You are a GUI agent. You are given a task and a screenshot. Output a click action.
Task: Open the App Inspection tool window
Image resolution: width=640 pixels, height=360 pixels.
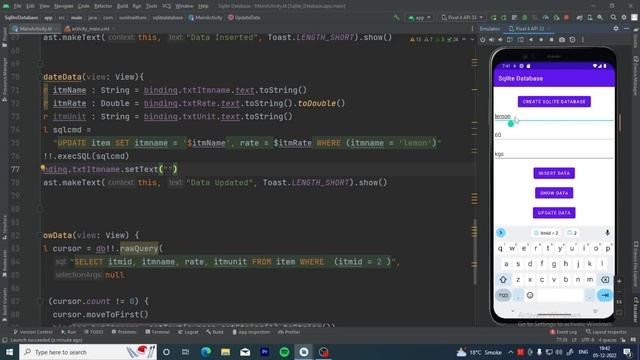click(x=251, y=332)
